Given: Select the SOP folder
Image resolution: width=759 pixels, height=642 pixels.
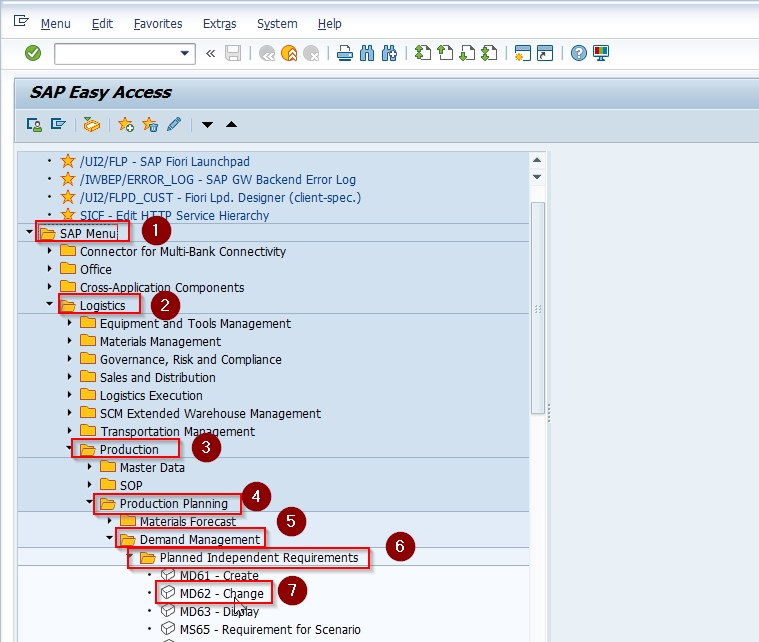Looking at the screenshot, I should (x=131, y=485).
